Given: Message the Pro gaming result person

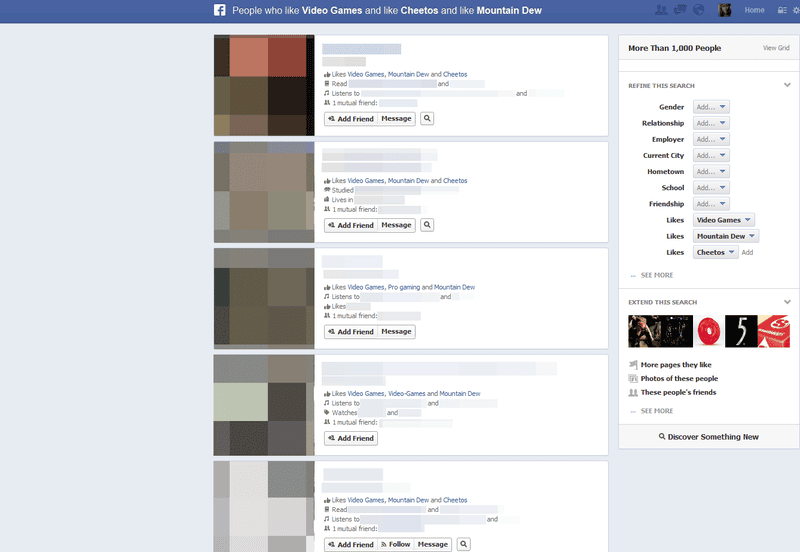Looking at the screenshot, I should tap(396, 332).
